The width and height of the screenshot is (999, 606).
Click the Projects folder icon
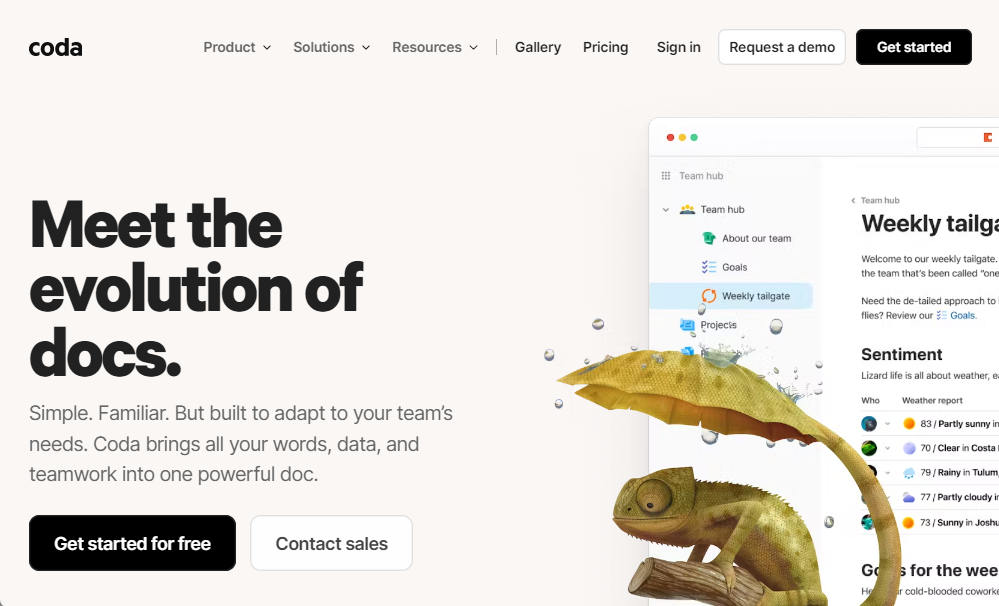point(687,325)
